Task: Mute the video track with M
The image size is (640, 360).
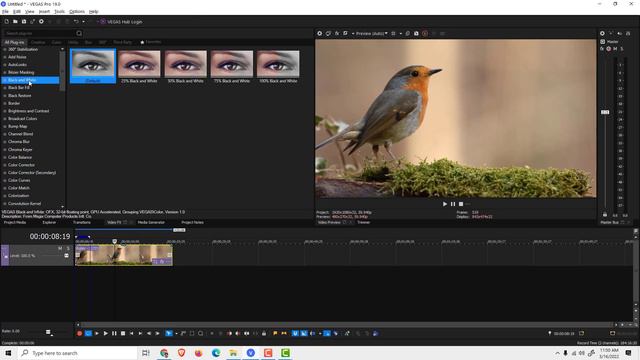Action: point(60,248)
